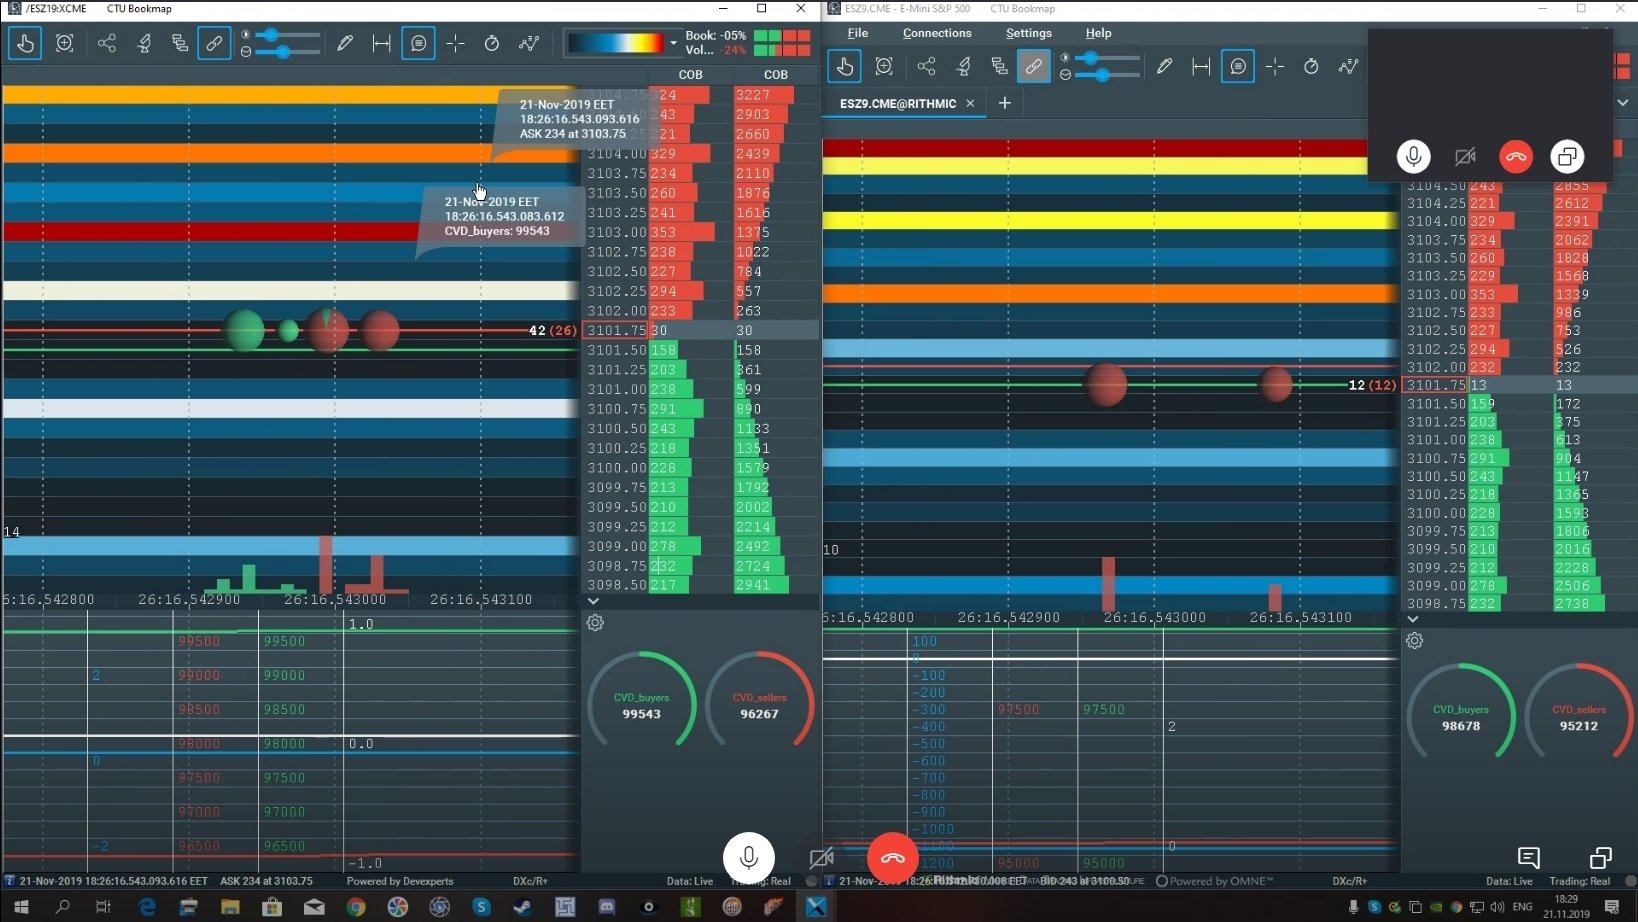1638x922 pixels.
Task: Select the horizontal measure tool in right toolbar
Action: pos(1201,67)
